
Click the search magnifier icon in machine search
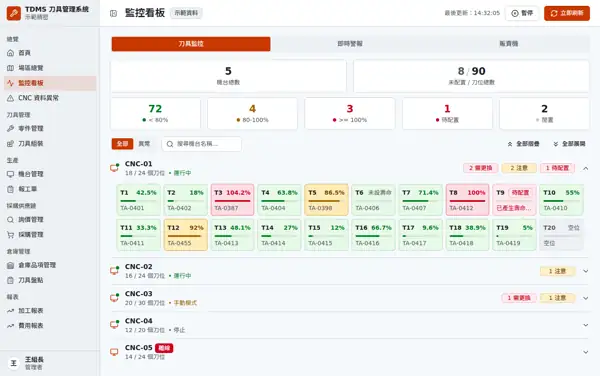coord(170,144)
